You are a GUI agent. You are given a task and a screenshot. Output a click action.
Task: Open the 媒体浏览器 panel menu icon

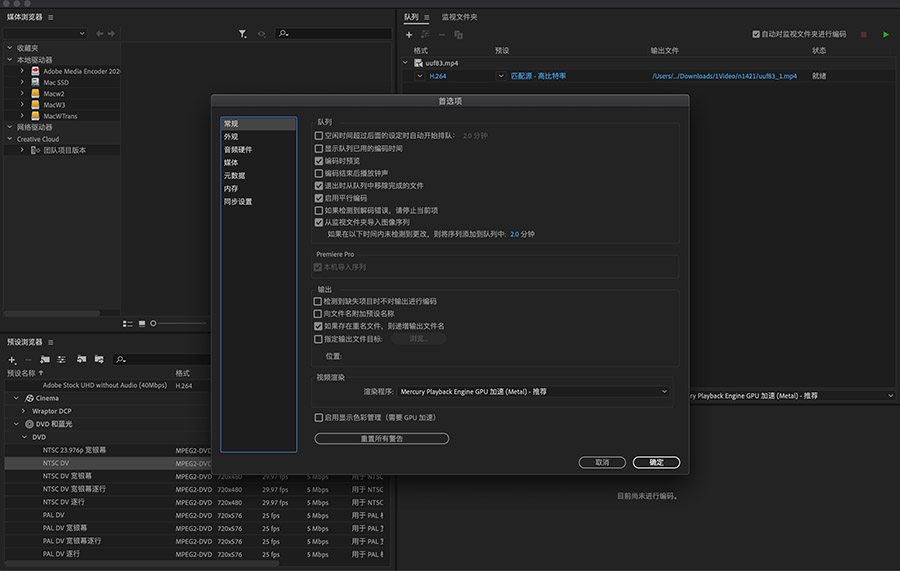click(x=51, y=17)
